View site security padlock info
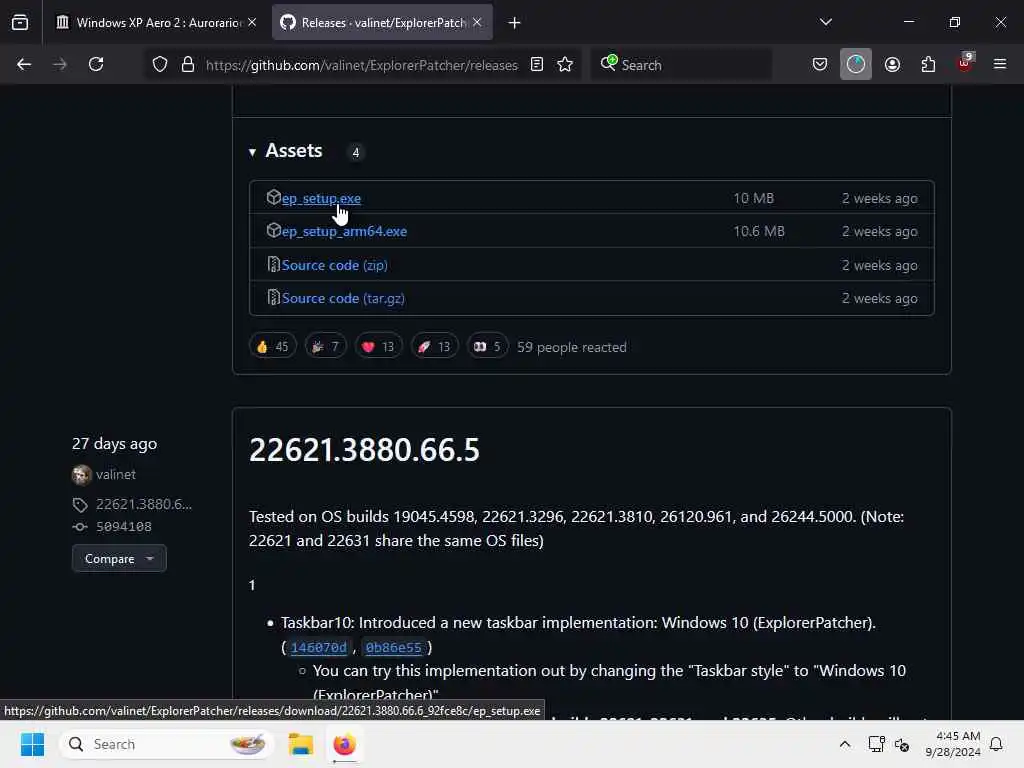 coord(188,64)
